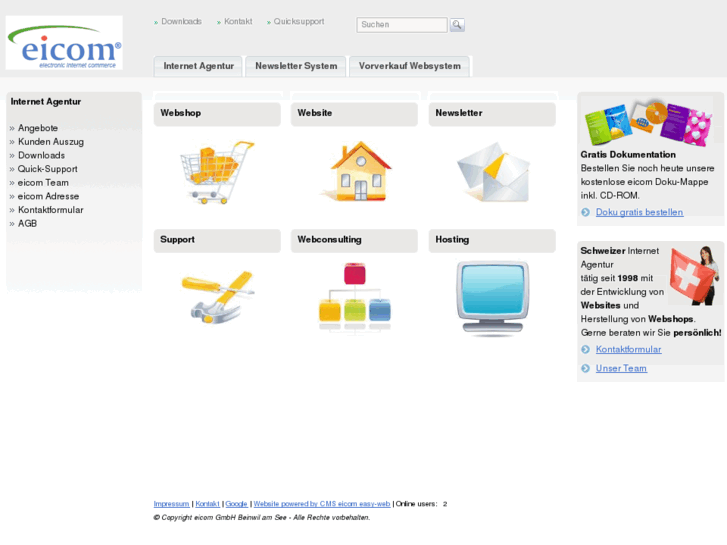Viewport: 727px width, 545px height.
Task: Click the Webconsulting heading
Action: click(x=329, y=239)
